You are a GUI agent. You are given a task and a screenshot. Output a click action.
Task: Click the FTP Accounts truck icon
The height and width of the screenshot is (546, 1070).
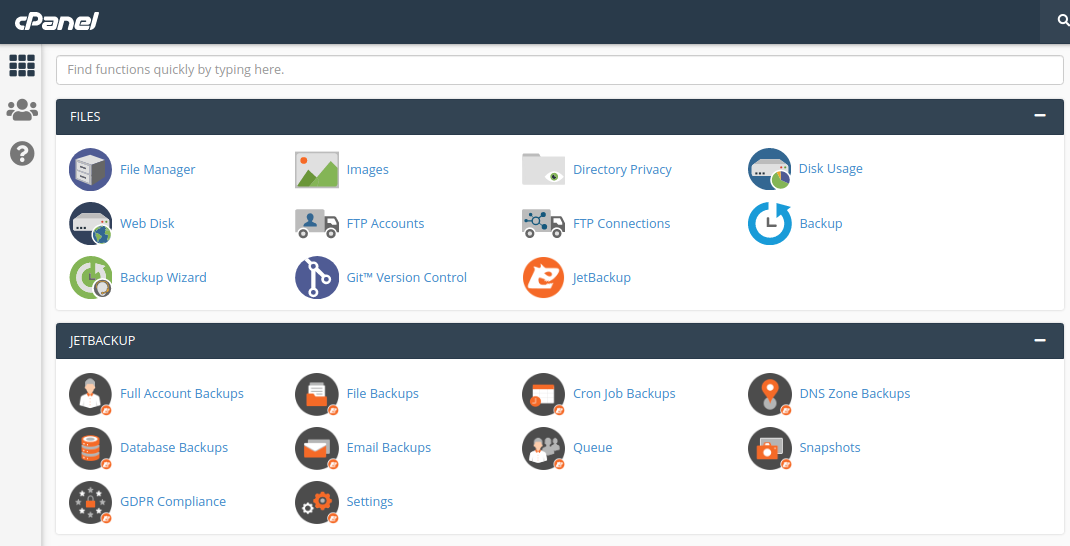tap(317, 223)
